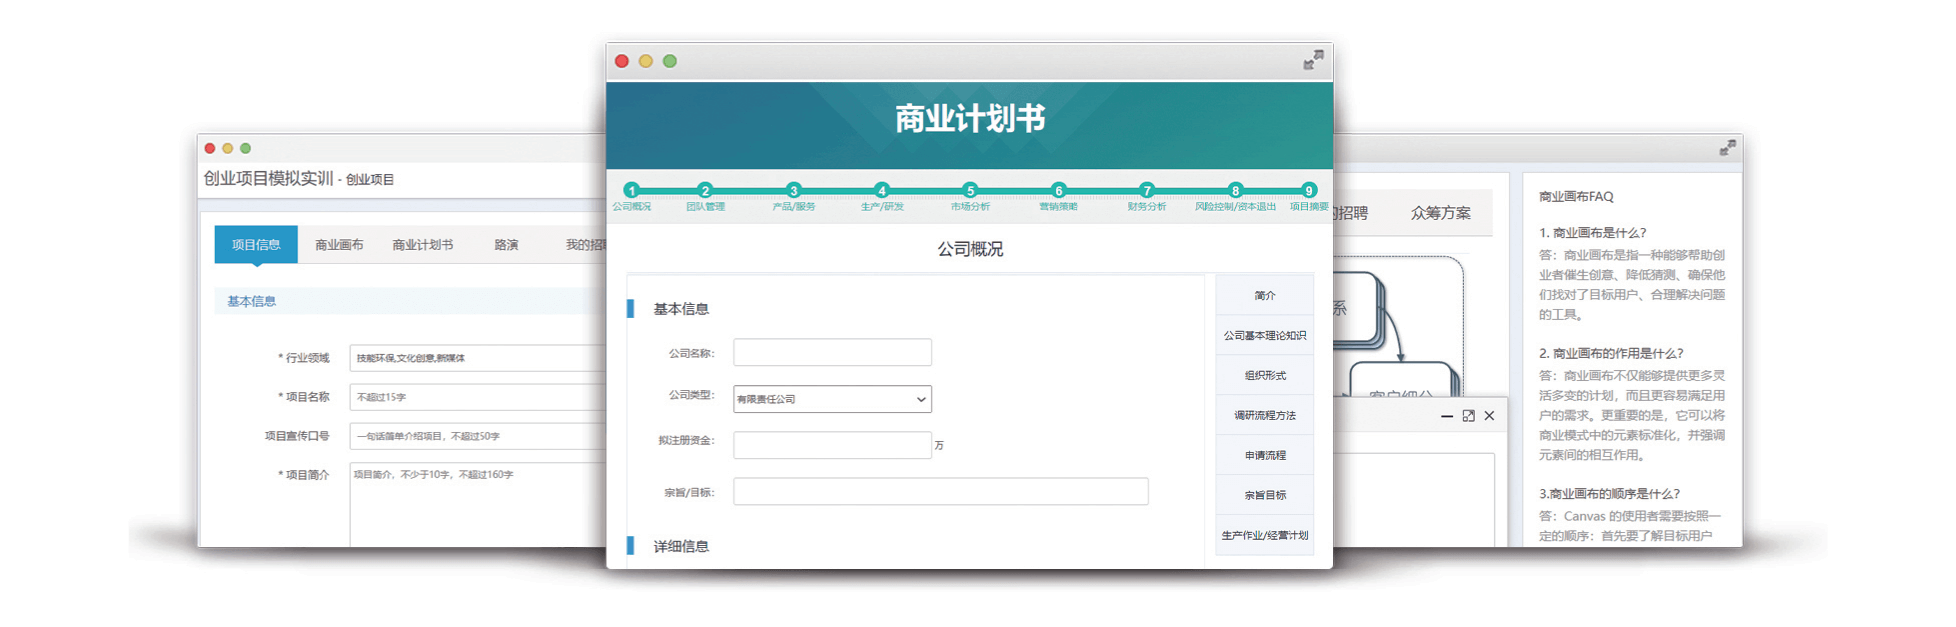Viewport: 1956px width, 627px height.
Task: Click the expand icon in the right background window
Action: point(1727,148)
